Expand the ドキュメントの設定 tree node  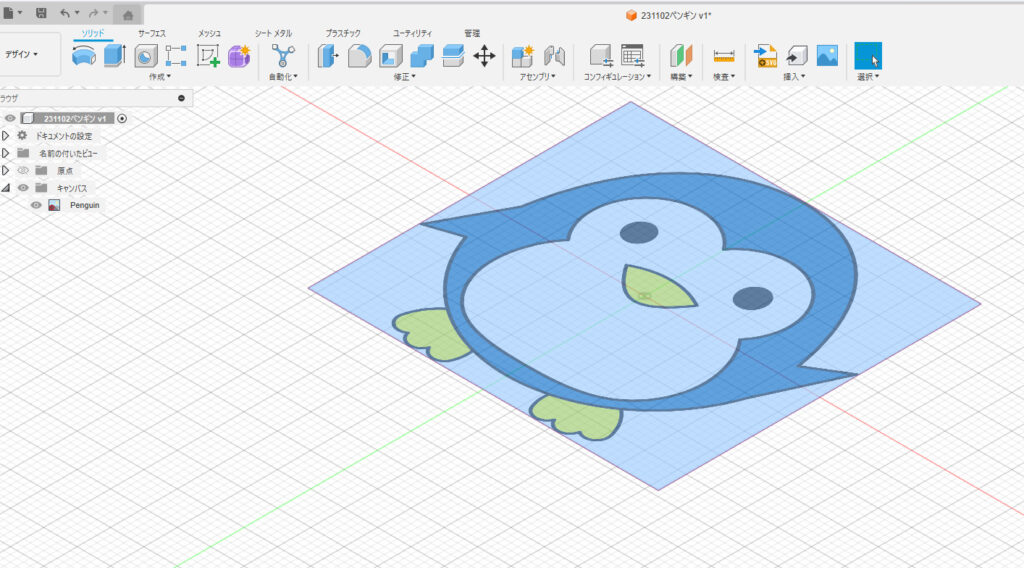(x=6, y=135)
